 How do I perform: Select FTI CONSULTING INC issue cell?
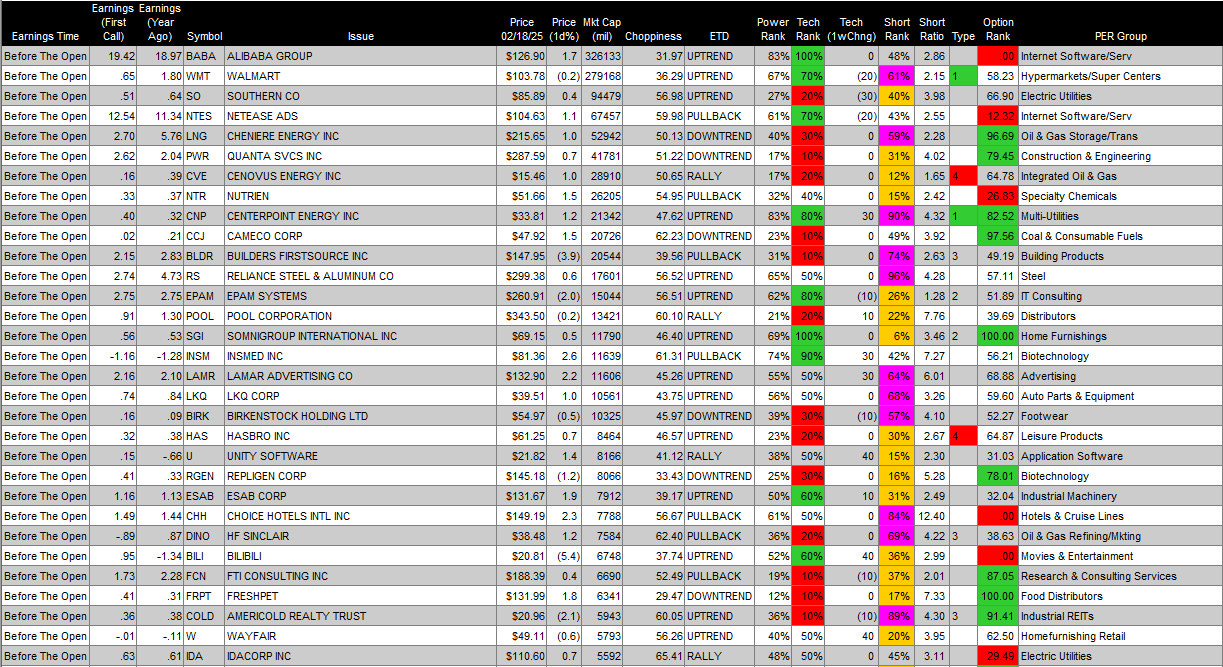point(361,576)
